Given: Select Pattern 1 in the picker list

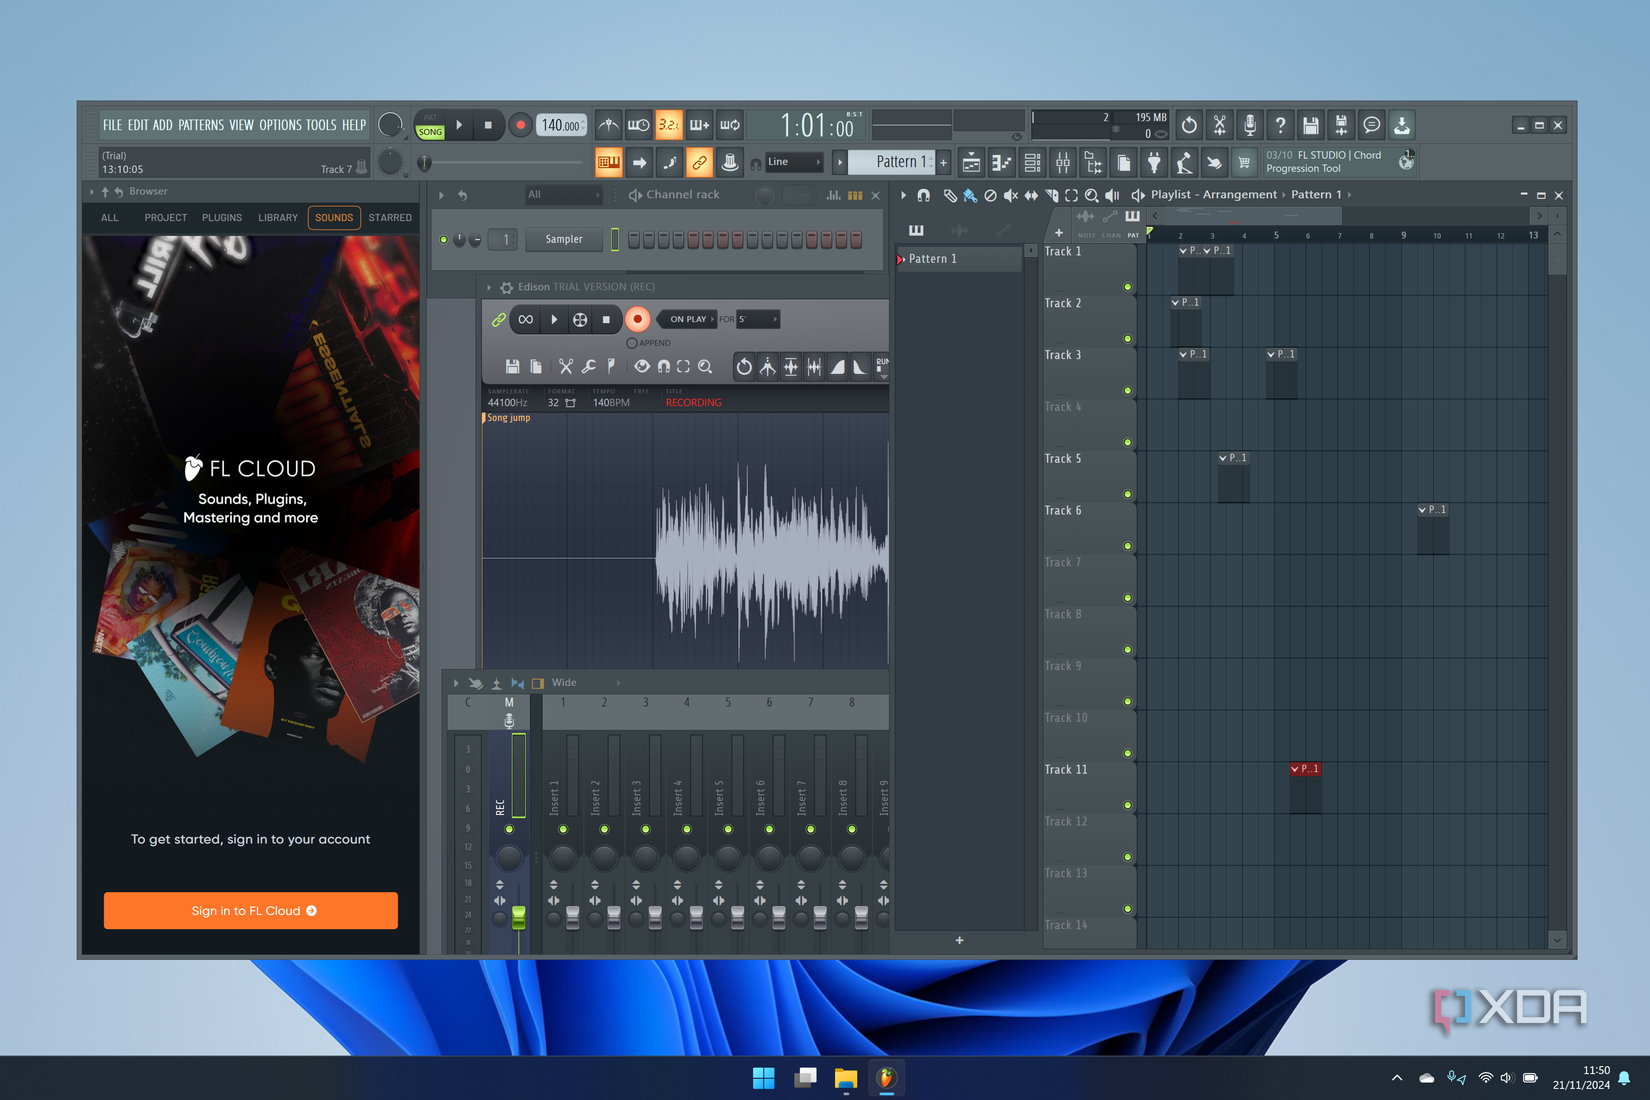Looking at the screenshot, I should [960, 259].
